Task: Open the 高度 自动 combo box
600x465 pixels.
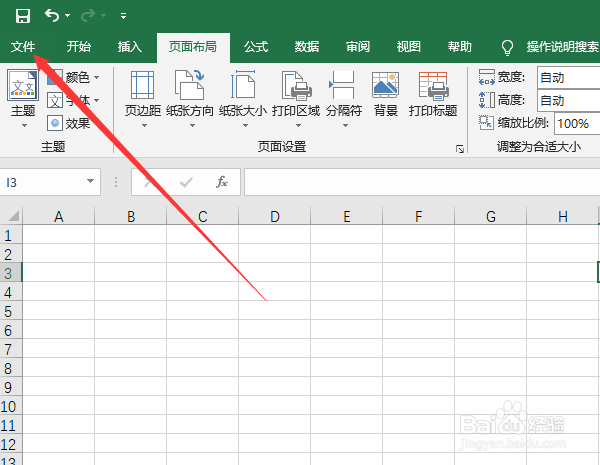Action: tap(568, 101)
